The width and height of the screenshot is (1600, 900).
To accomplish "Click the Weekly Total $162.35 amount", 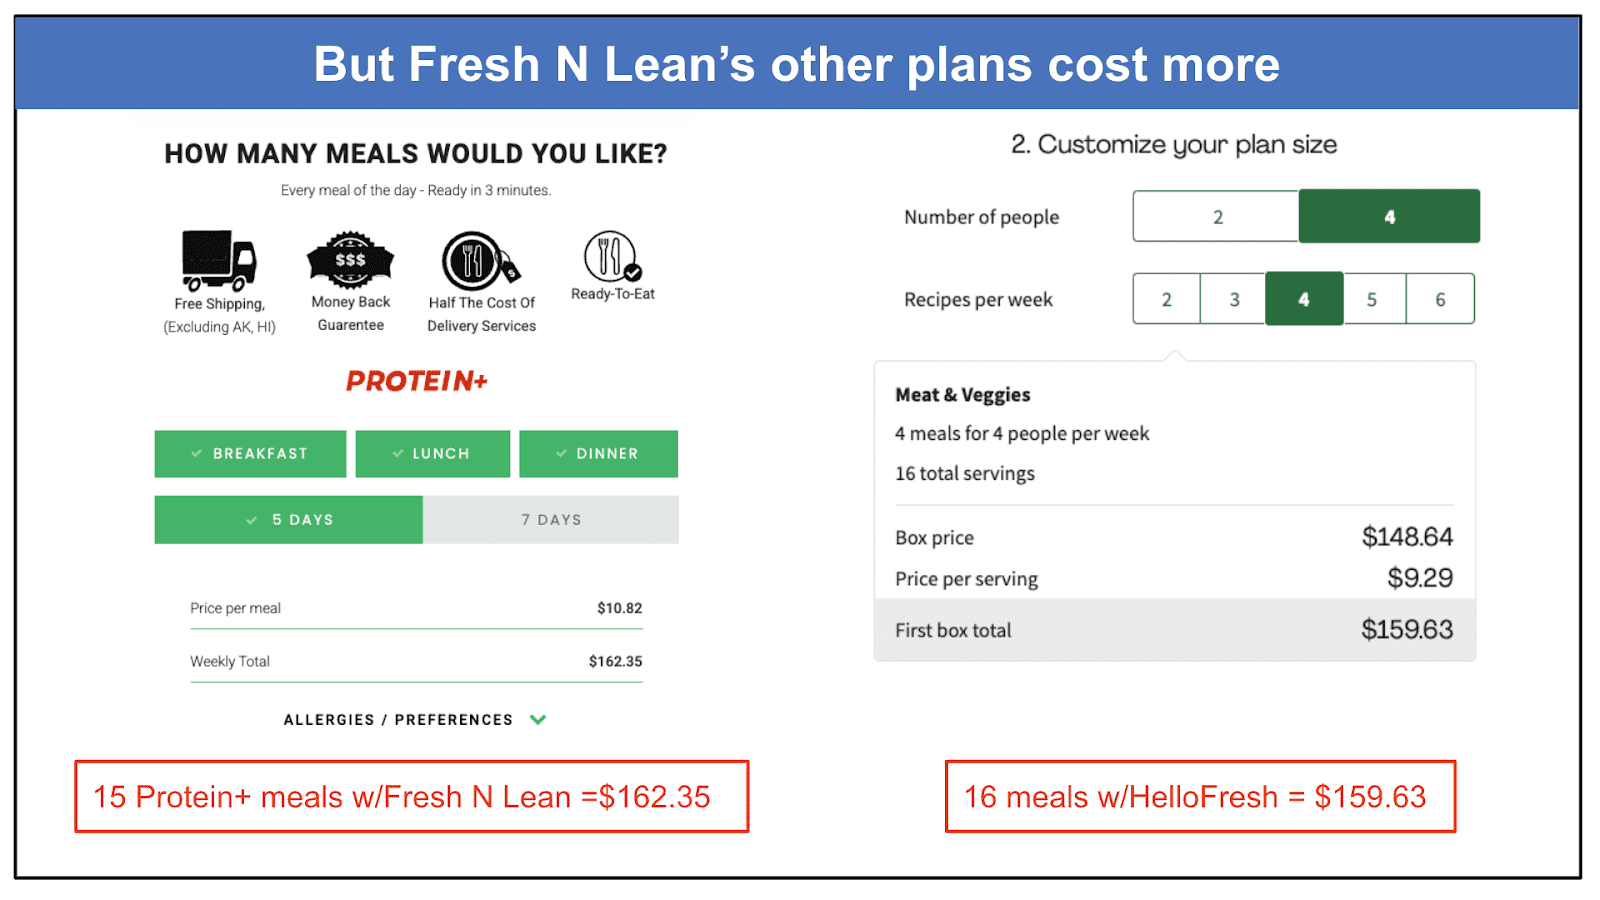I will coord(615,661).
